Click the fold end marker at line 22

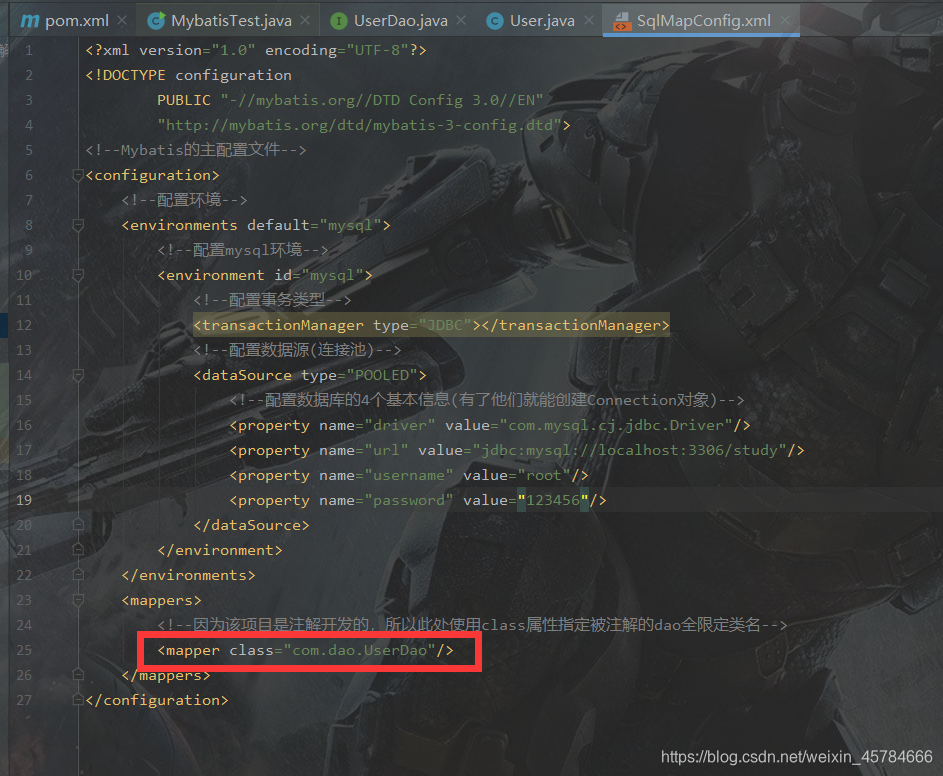[x=78, y=575]
